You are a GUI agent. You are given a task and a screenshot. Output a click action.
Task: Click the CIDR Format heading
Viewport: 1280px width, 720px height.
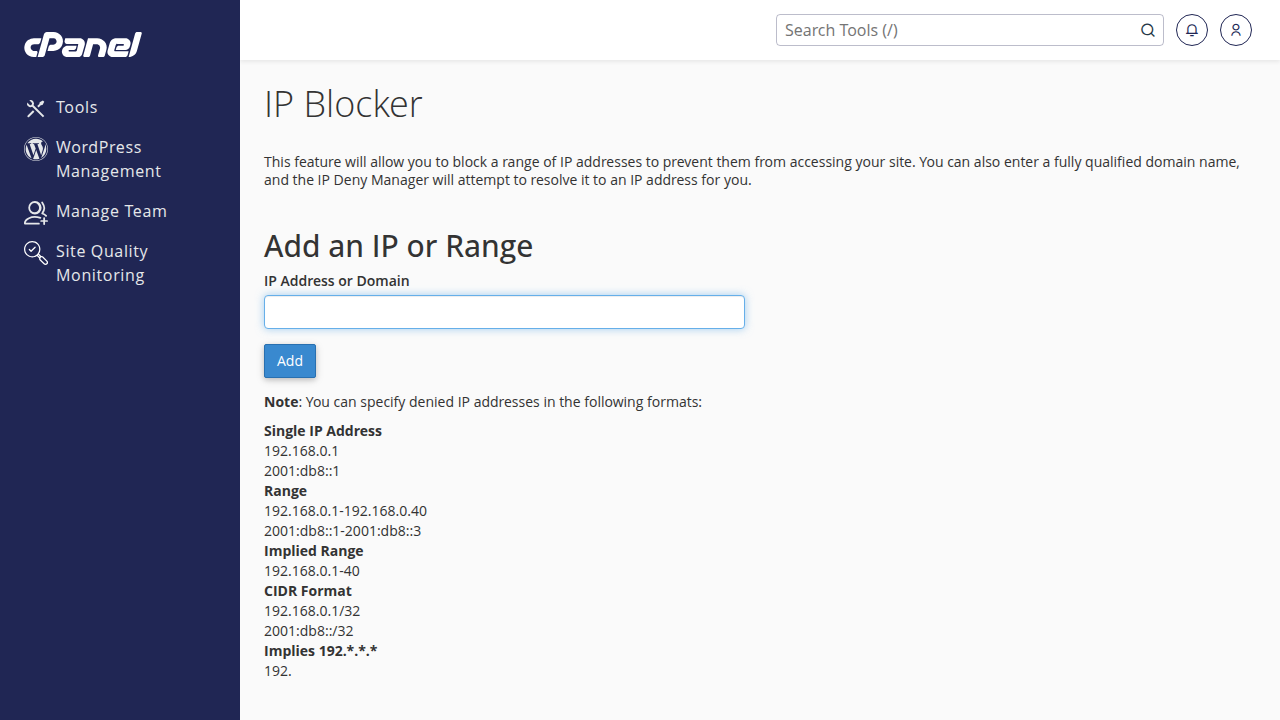coord(308,591)
